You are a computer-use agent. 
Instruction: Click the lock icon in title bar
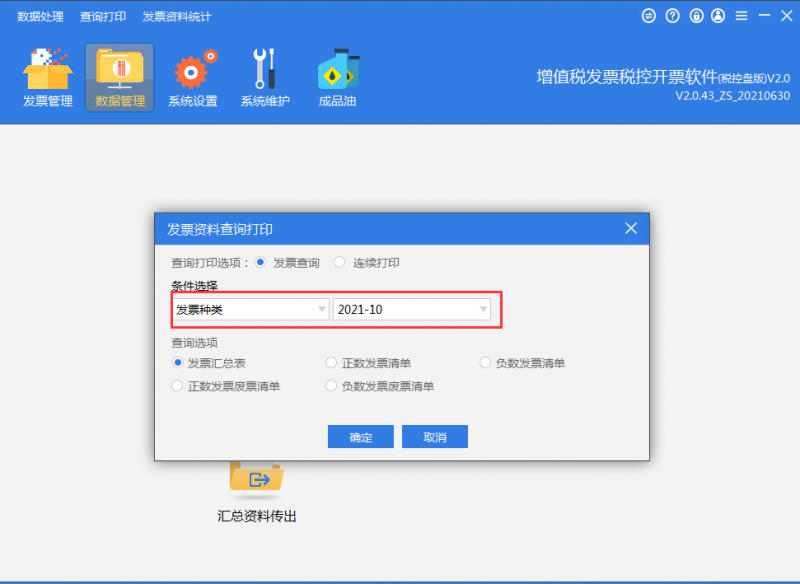click(696, 16)
